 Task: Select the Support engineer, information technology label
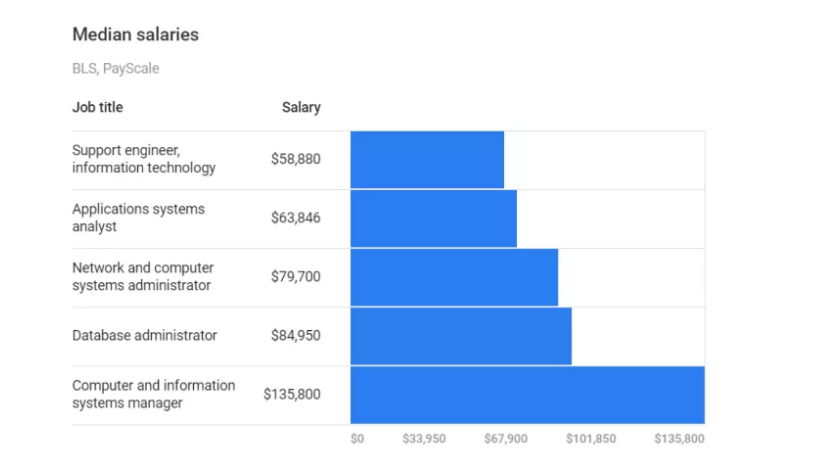pyautogui.click(x=143, y=159)
